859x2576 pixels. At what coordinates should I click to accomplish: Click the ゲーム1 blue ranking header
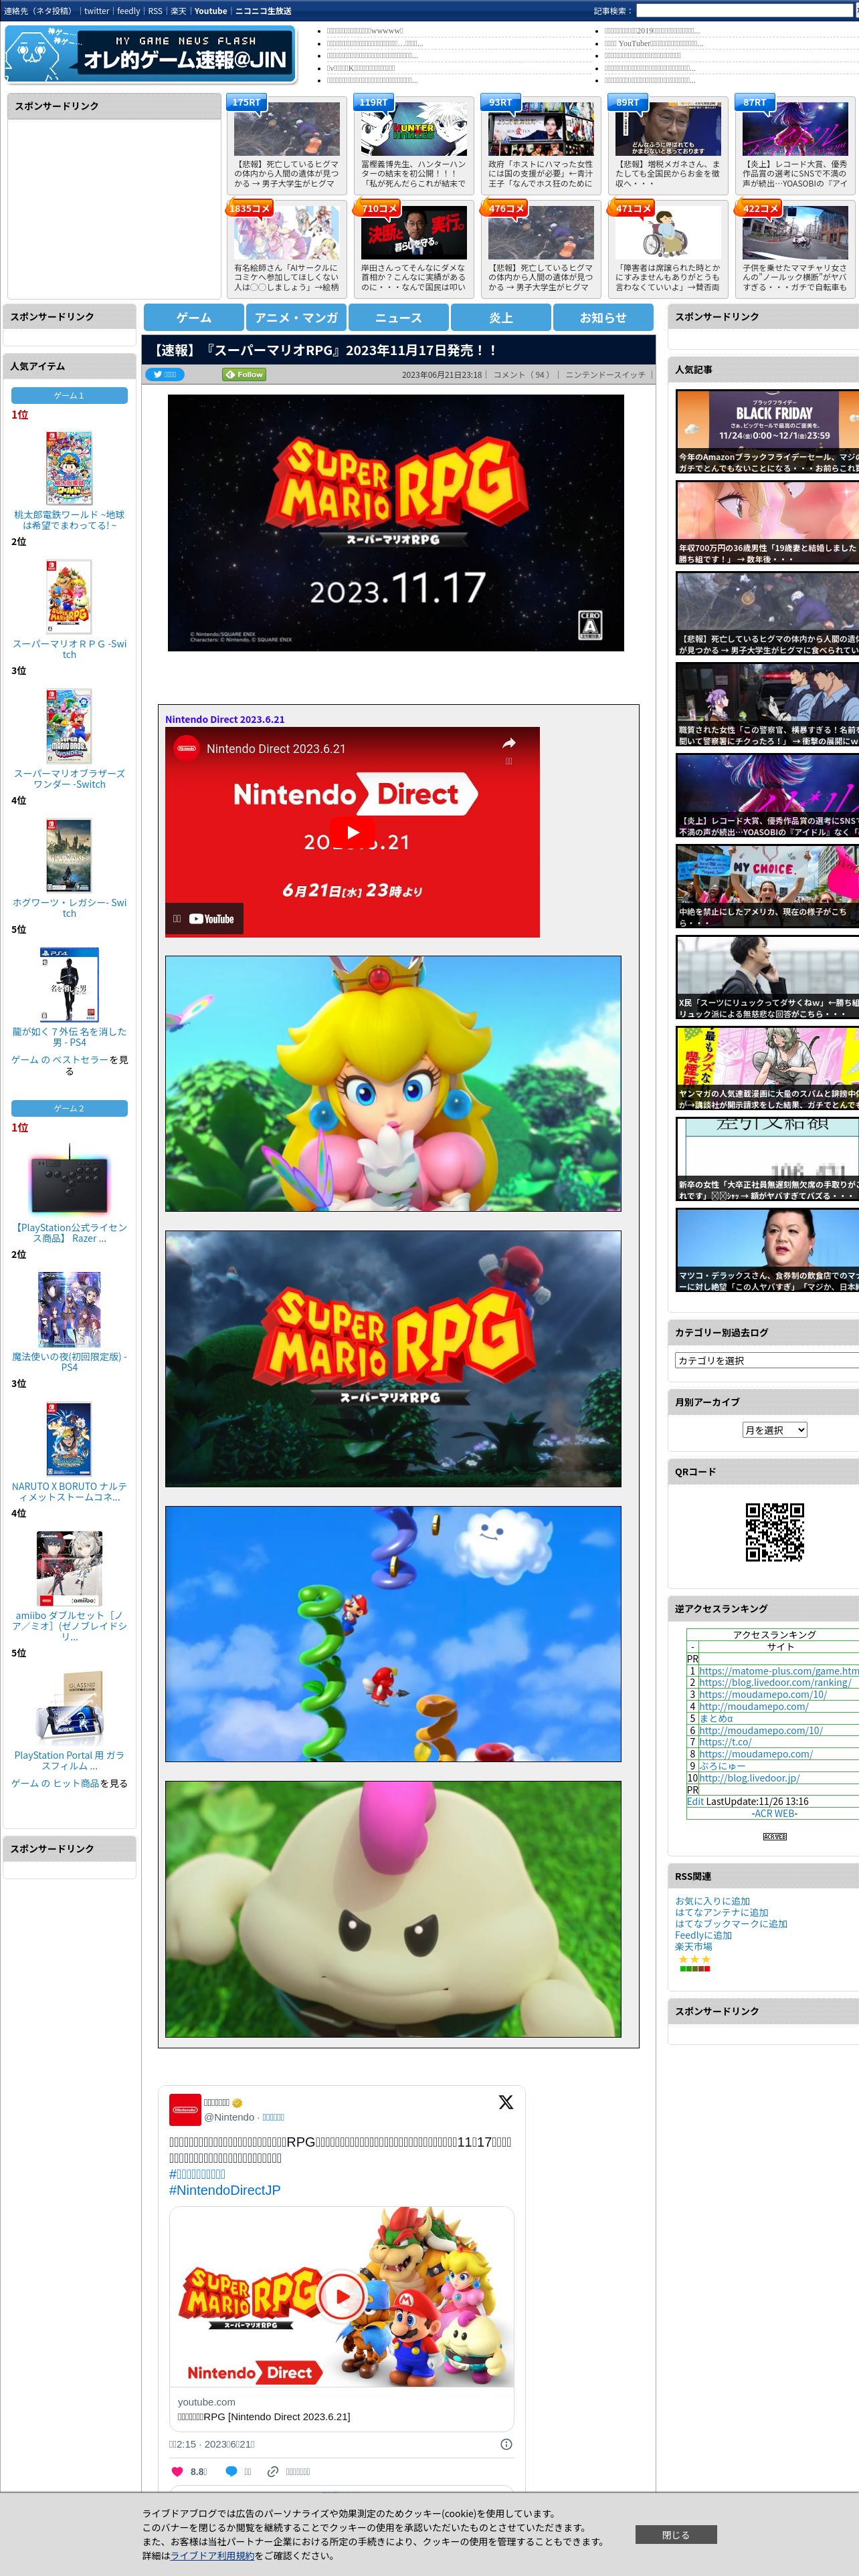tap(69, 396)
